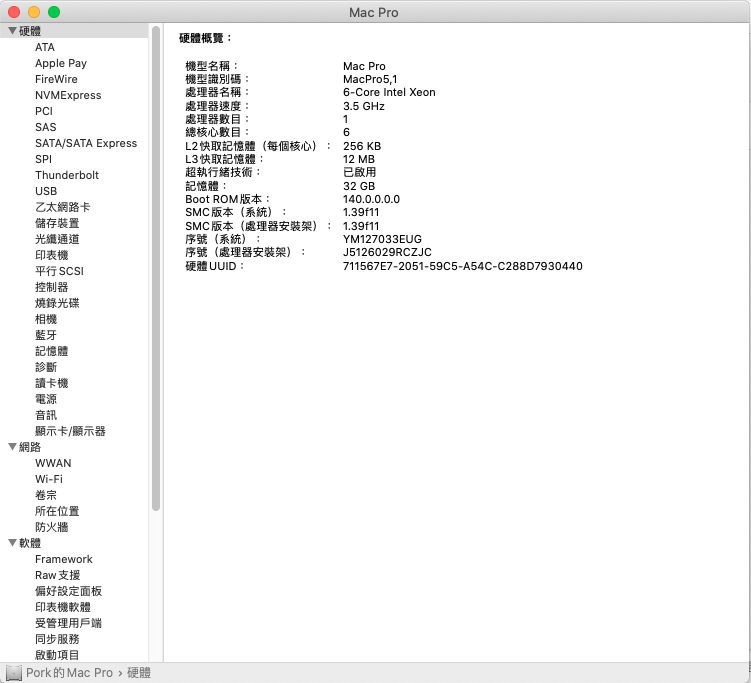This screenshot has width=751, height=683.
Task: Select 診斷 diagnostics entry
Action: click(46, 367)
